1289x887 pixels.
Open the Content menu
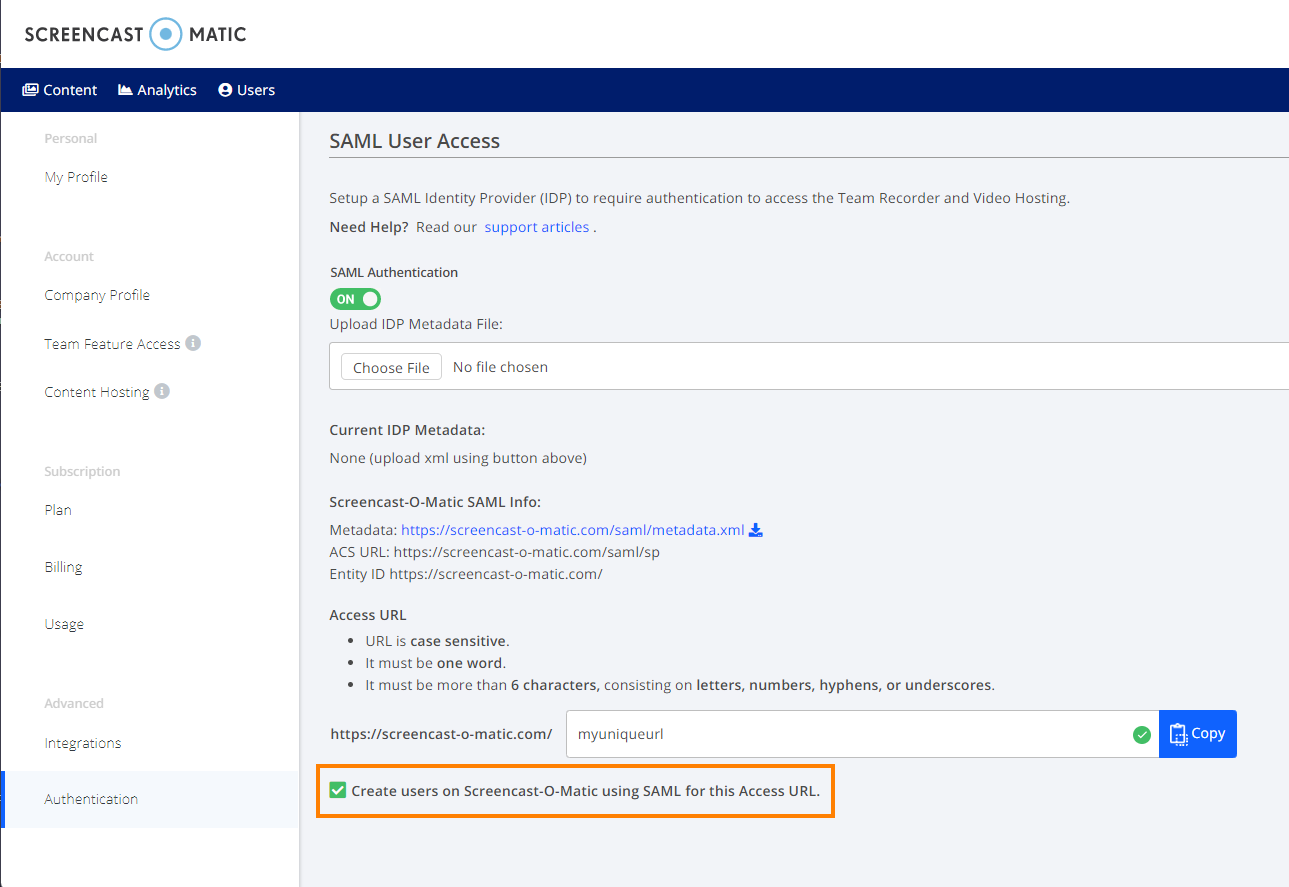[x=60, y=90]
